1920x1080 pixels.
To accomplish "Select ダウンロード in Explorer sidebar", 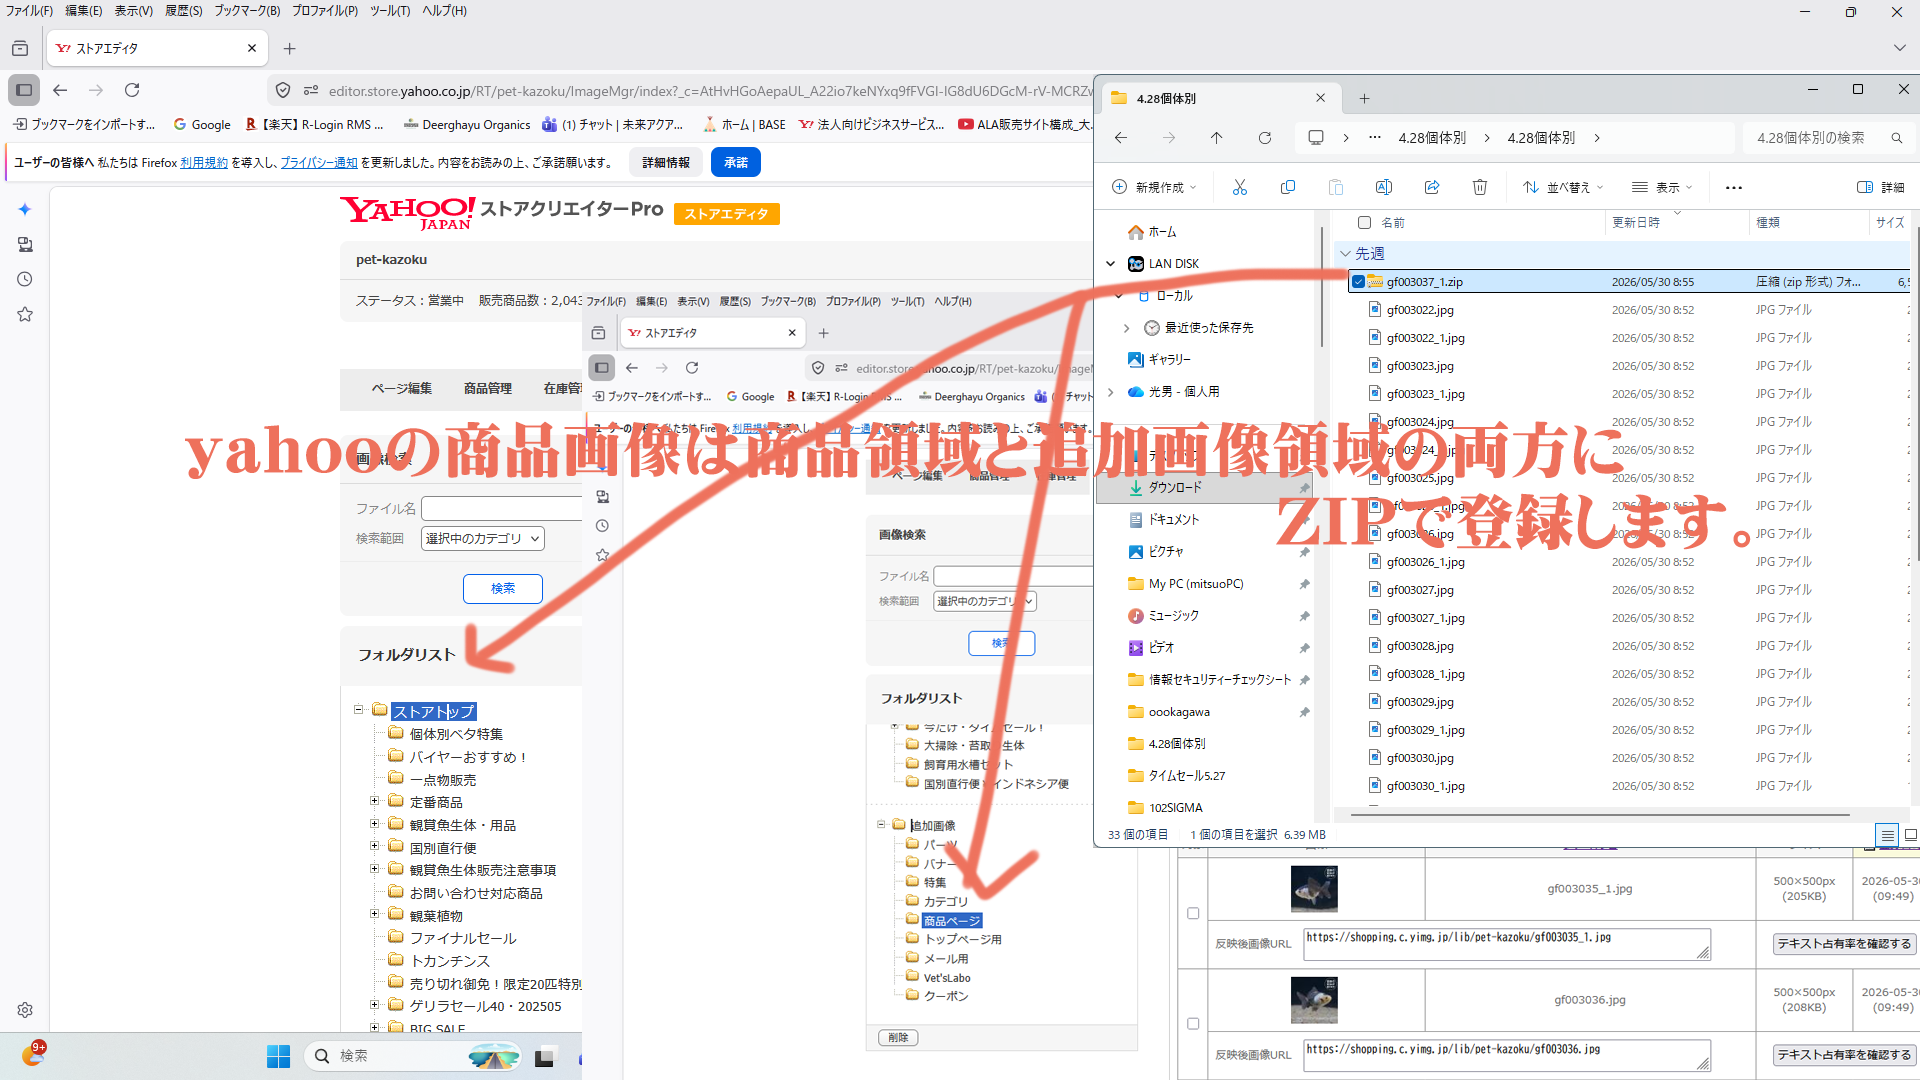I will pos(1205,487).
